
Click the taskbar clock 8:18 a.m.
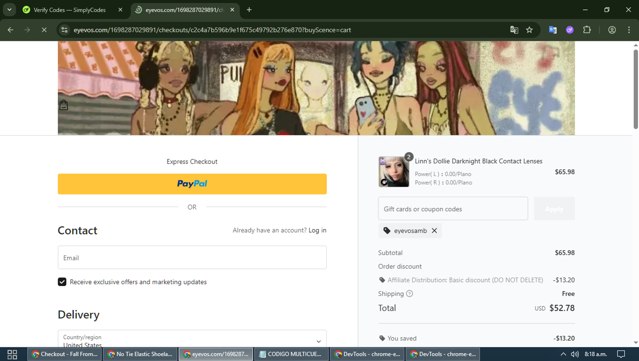pos(595,354)
